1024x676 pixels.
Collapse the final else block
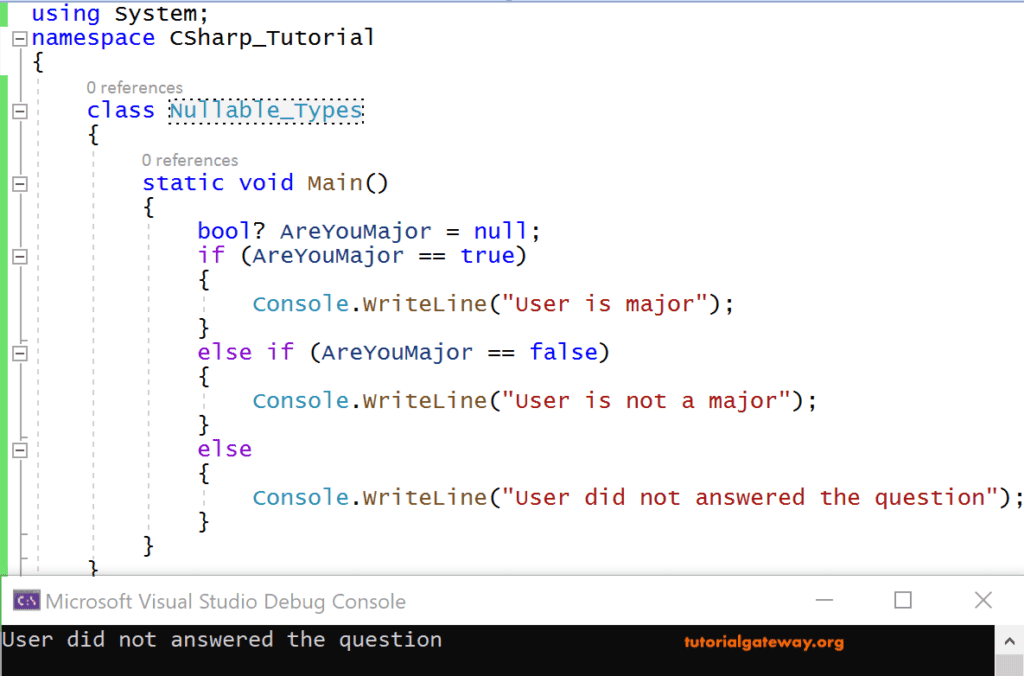pos(18,449)
